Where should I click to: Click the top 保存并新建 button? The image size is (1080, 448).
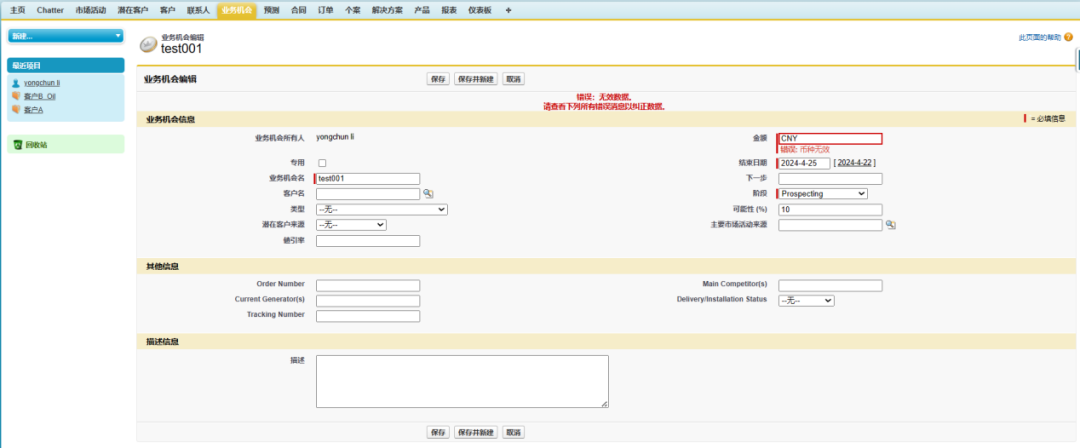pos(476,79)
